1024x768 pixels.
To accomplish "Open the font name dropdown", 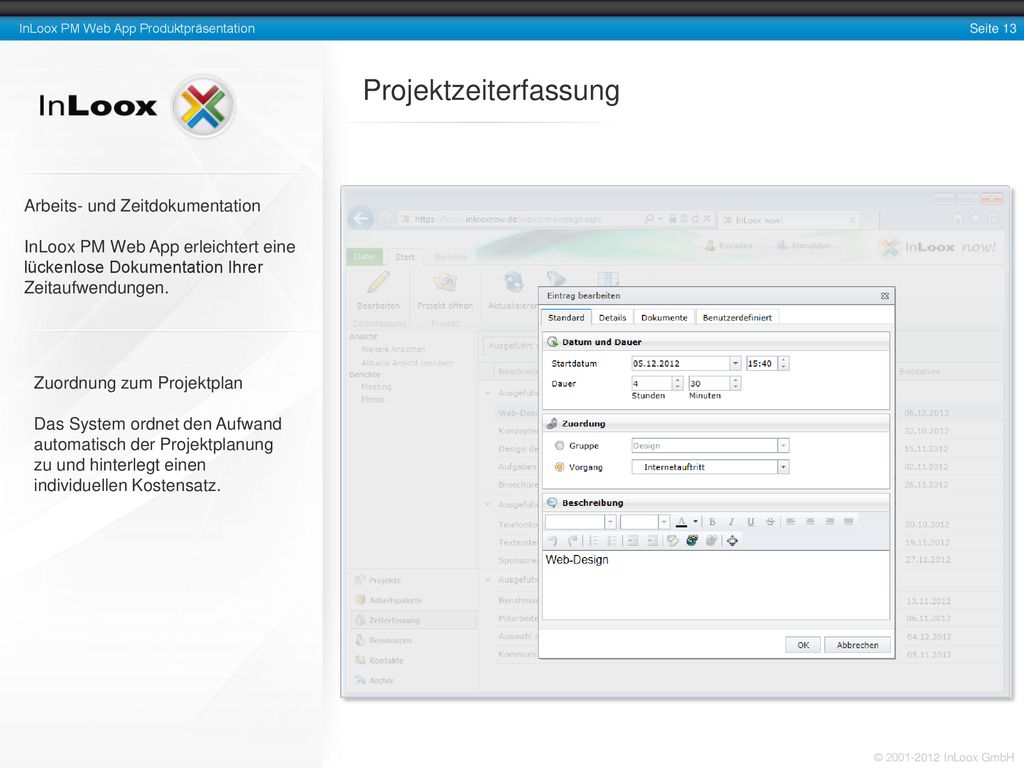I will point(610,522).
